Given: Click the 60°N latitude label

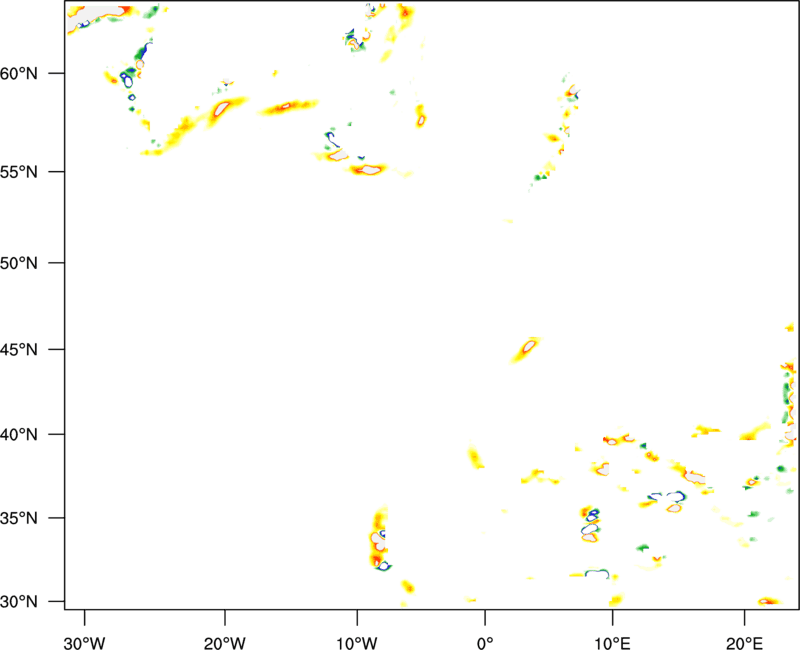Looking at the screenshot, I should [x=19, y=74].
